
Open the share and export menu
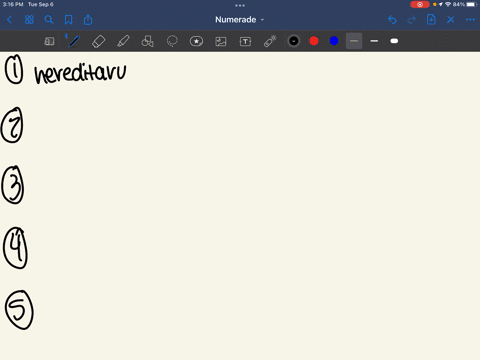pyautogui.click(x=88, y=20)
